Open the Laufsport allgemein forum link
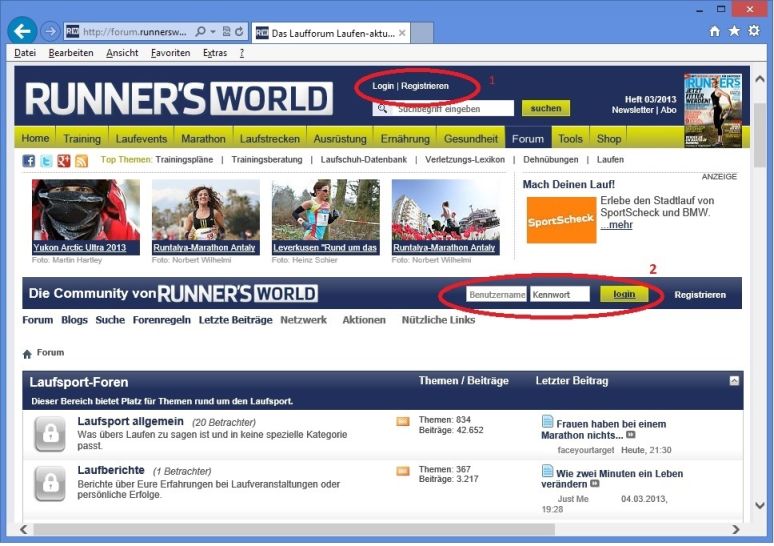The height and width of the screenshot is (546, 774). click(130, 421)
